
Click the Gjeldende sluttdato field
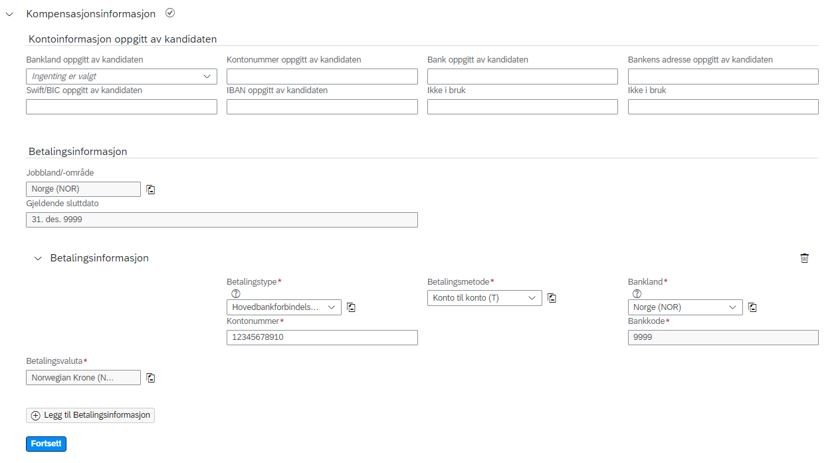click(222, 220)
